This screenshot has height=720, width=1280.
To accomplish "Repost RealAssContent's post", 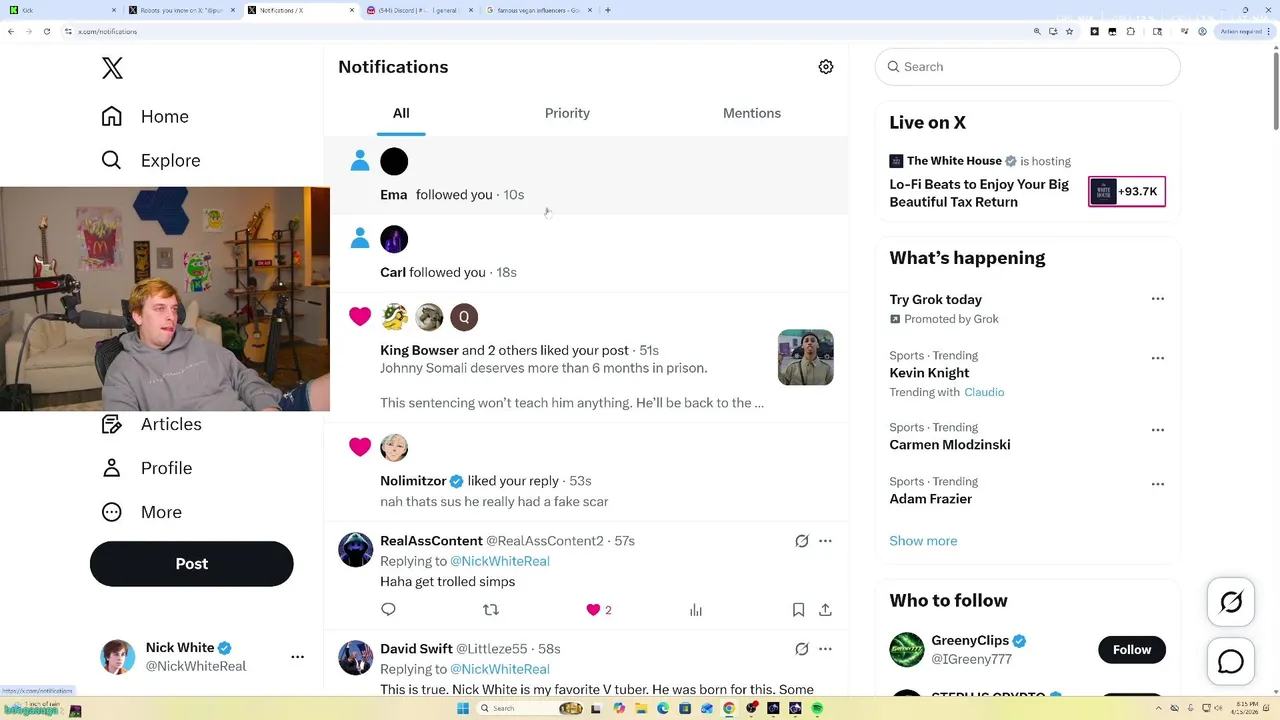I will coord(491,610).
